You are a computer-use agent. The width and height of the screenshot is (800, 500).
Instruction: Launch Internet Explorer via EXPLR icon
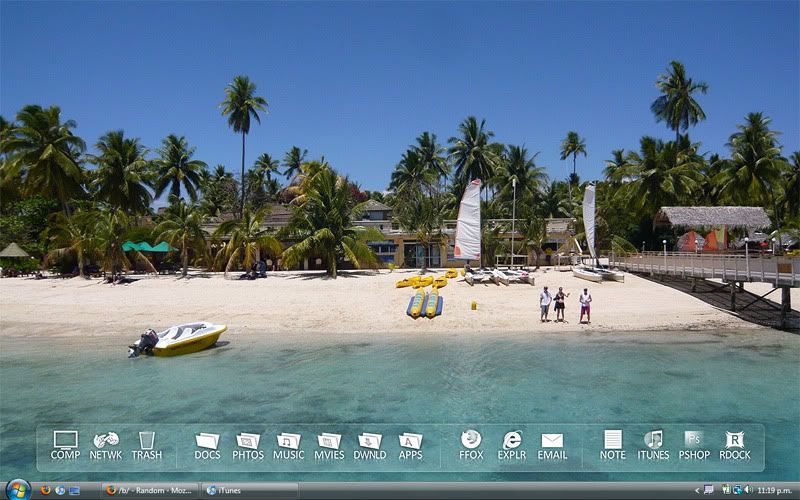tap(512, 441)
